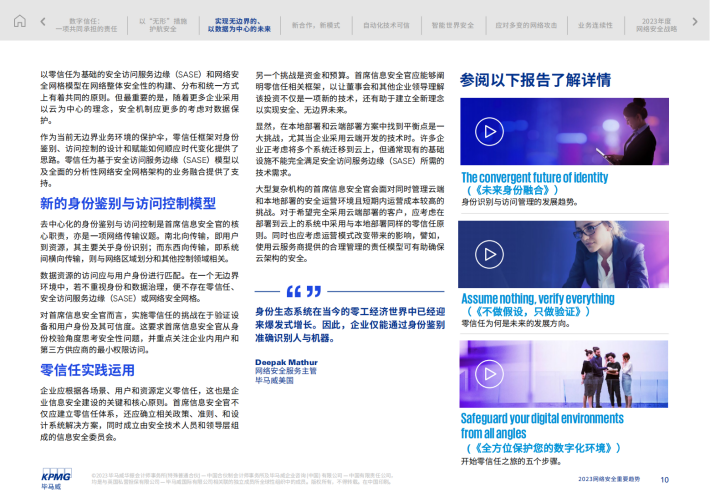
Task: Open the 数字信任 navigation tab
Action: (91, 24)
